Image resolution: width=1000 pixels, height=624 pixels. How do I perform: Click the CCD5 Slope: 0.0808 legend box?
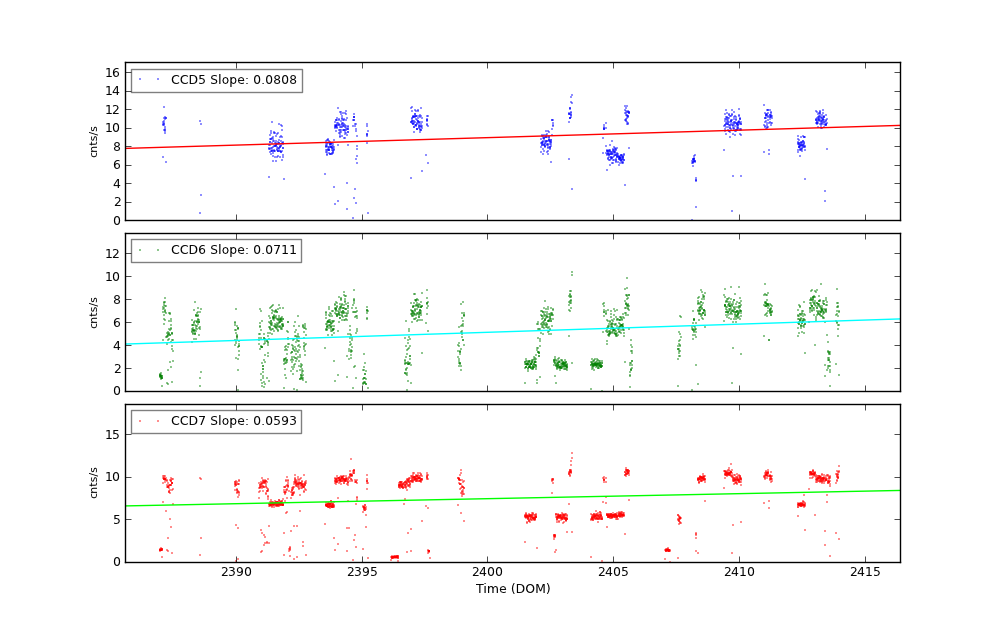216,81
